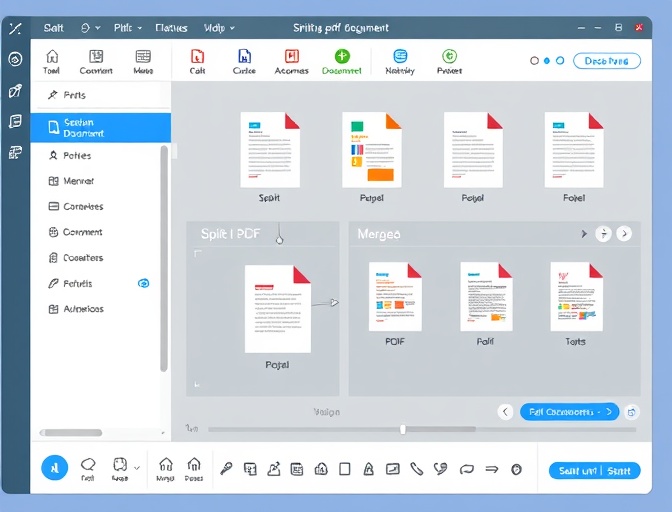Click the outlined button at top right of toolbar

point(606,61)
